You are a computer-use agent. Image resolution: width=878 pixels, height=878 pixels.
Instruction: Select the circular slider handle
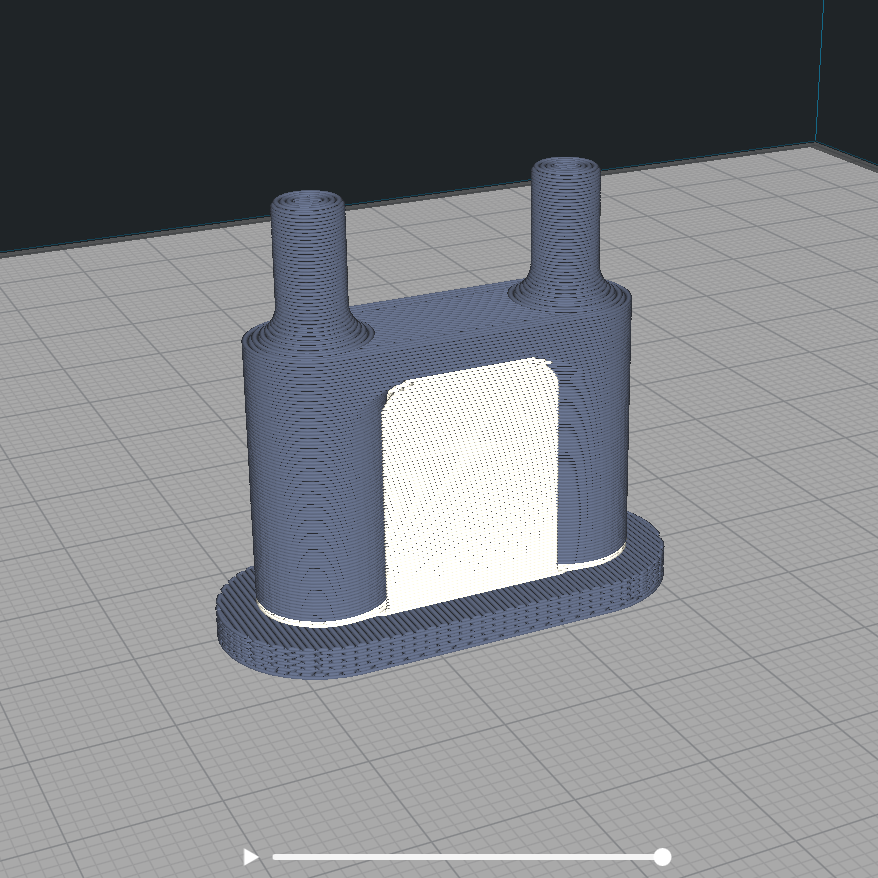[x=664, y=855]
